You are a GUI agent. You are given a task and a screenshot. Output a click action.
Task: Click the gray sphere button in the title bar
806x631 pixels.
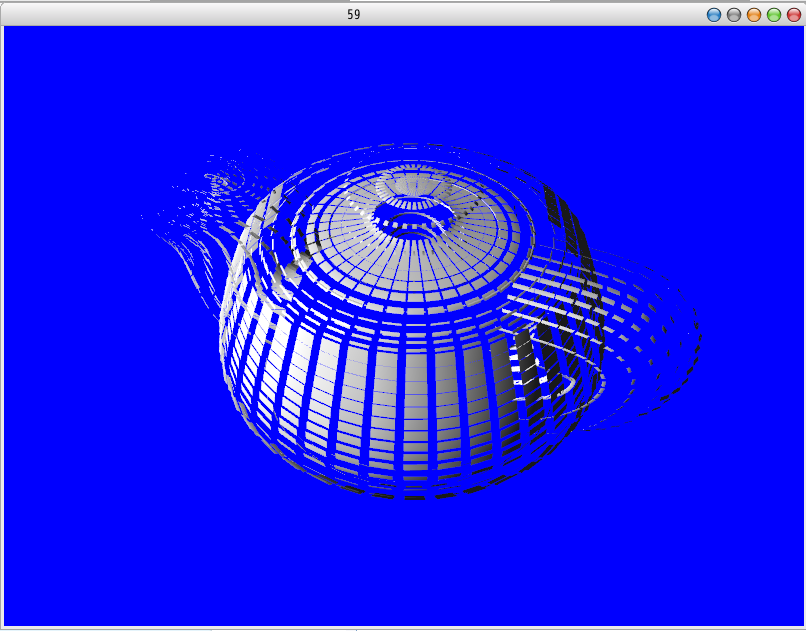(x=734, y=14)
